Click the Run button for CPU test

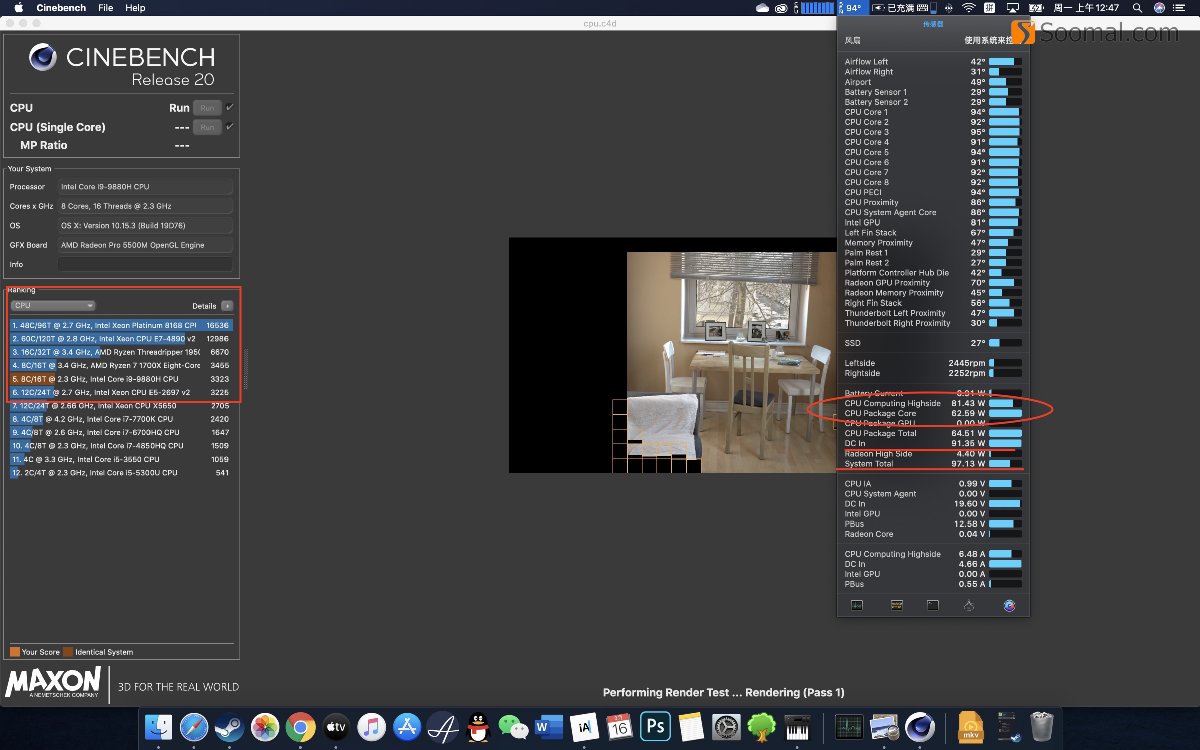point(206,108)
